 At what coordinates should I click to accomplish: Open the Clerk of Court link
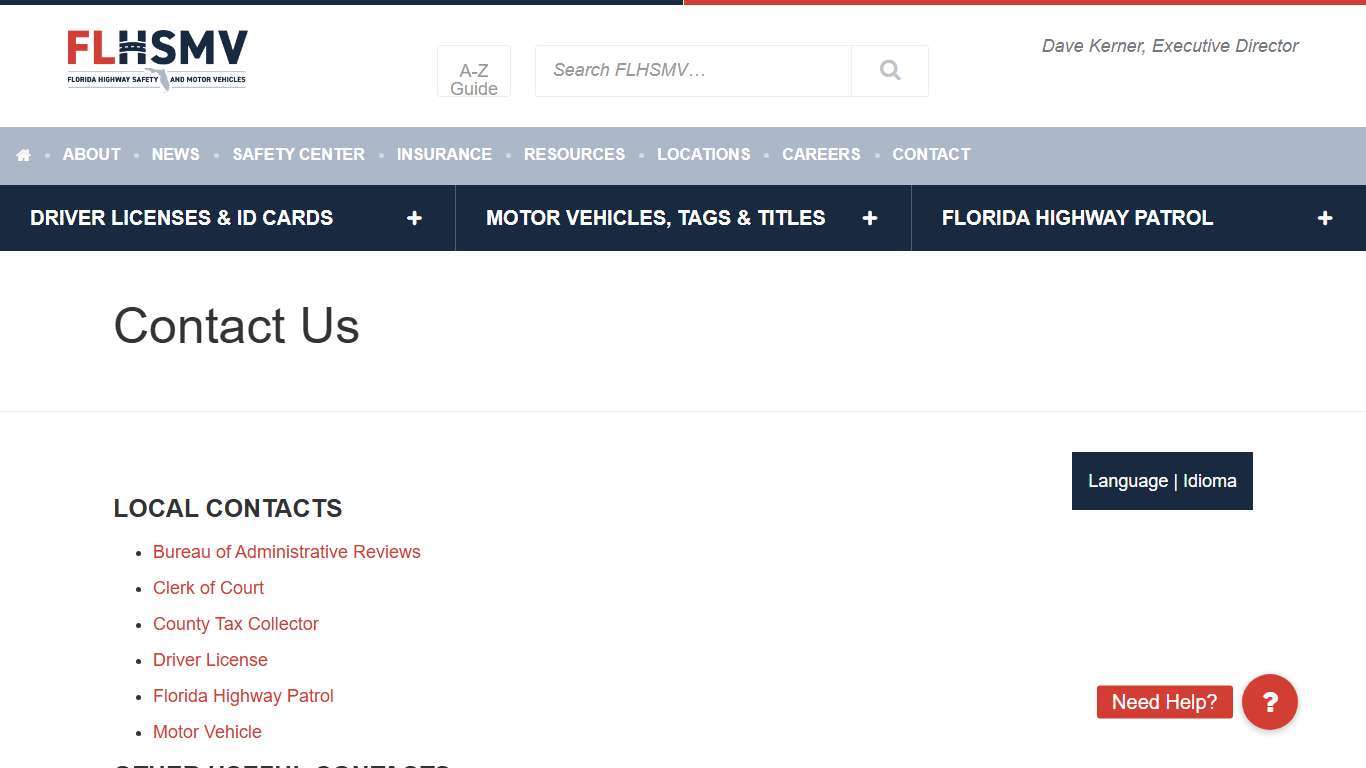pyautogui.click(x=208, y=588)
